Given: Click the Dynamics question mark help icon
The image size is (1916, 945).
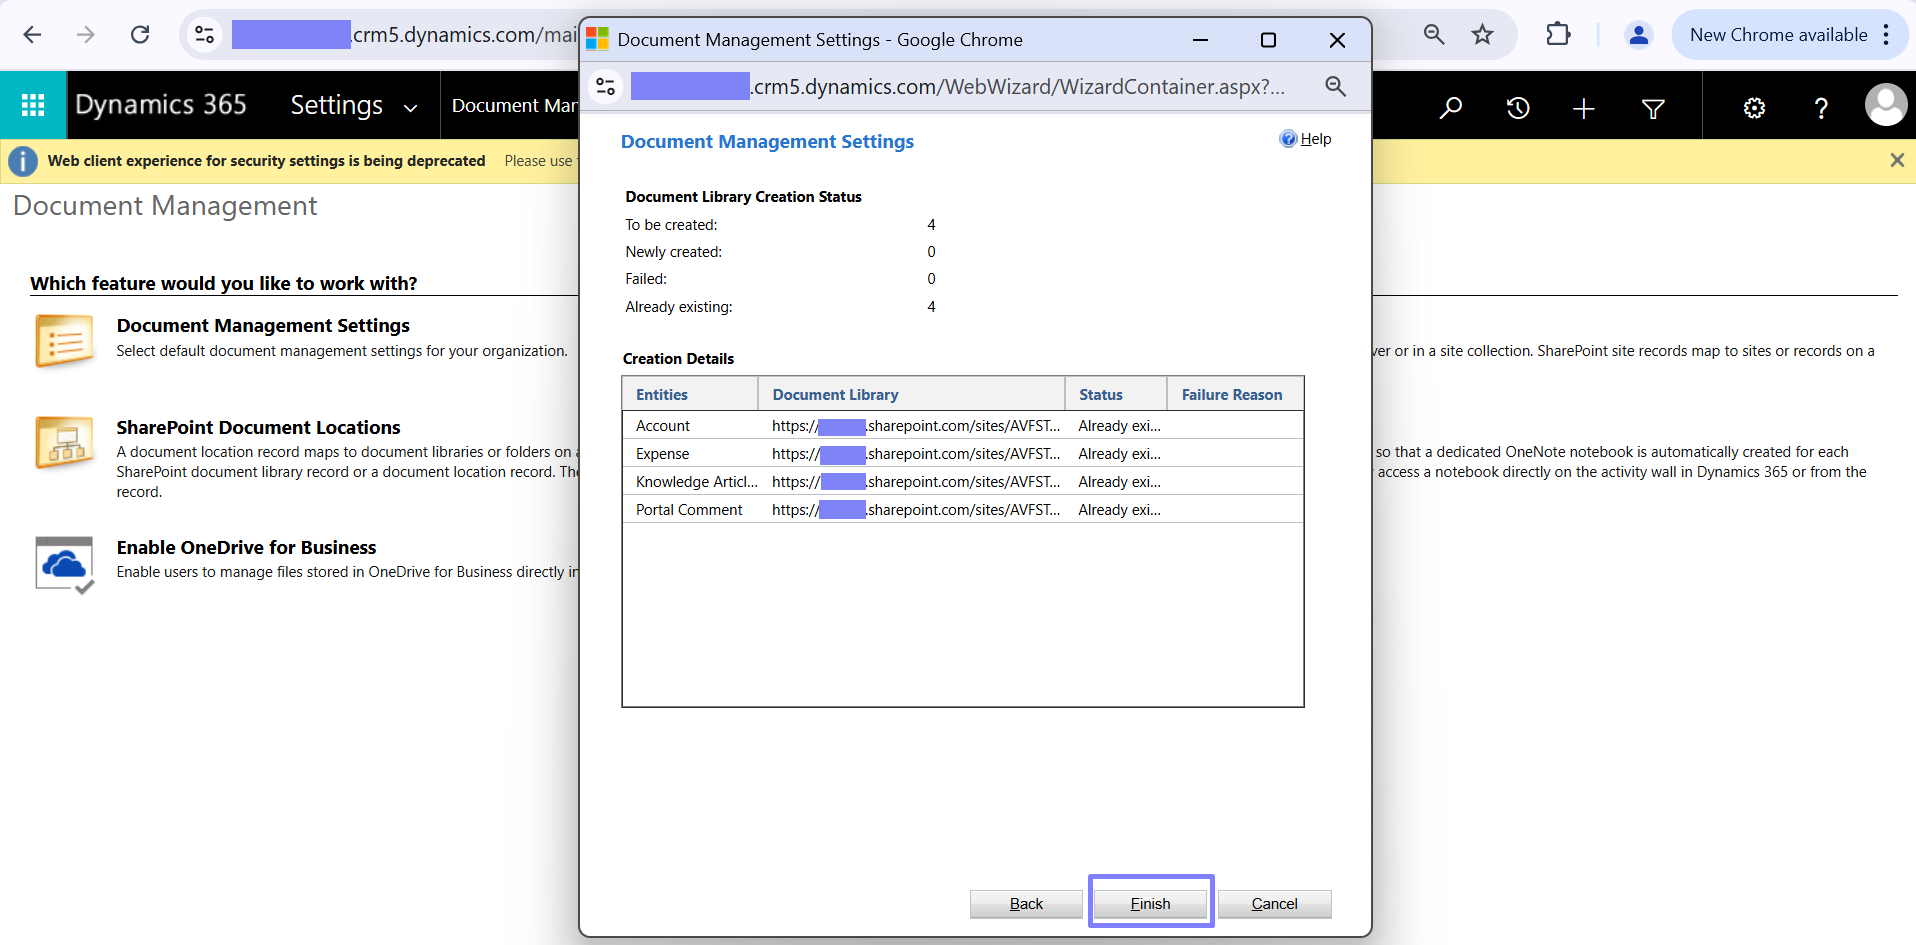Looking at the screenshot, I should (x=1821, y=108).
